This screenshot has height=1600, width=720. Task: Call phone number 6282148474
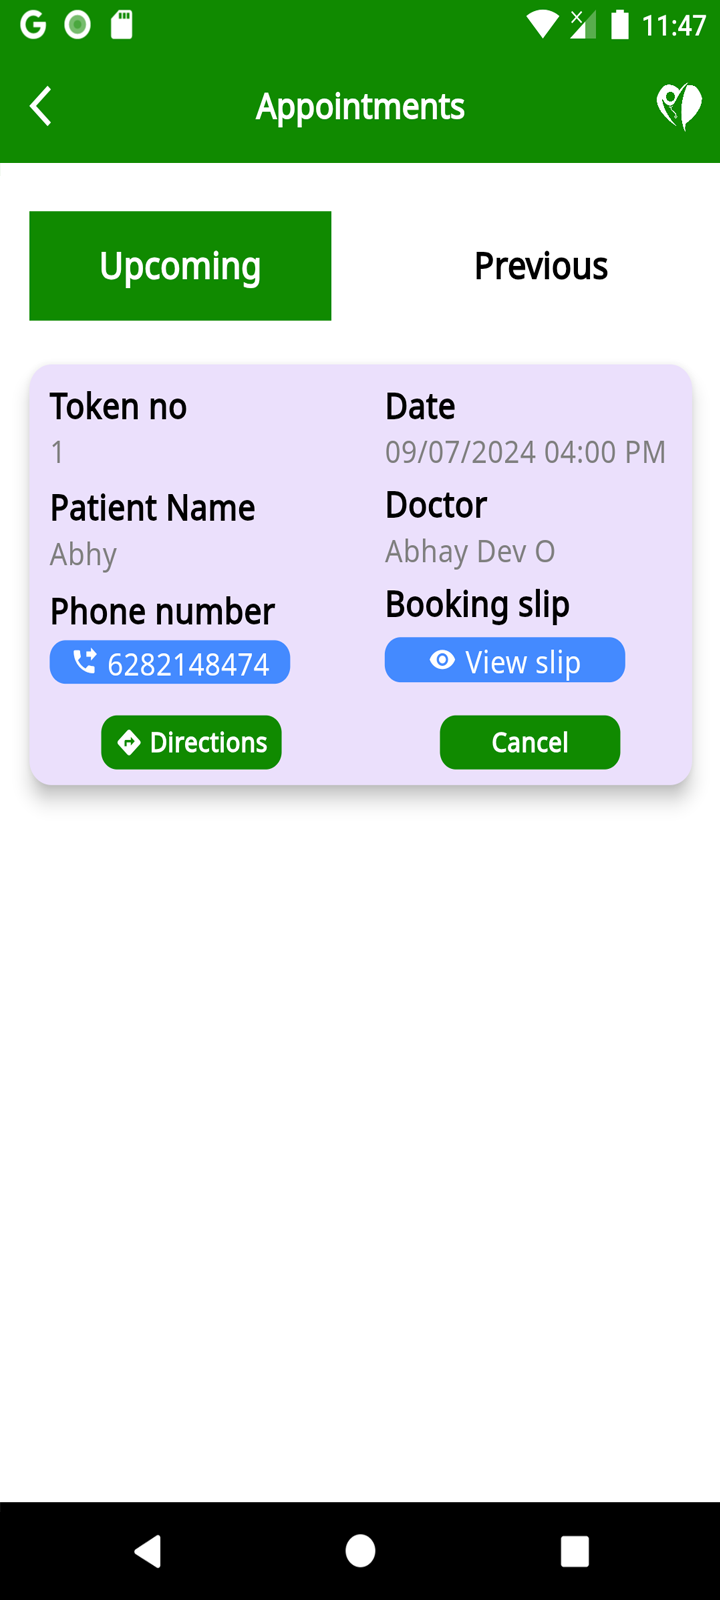coord(170,662)
